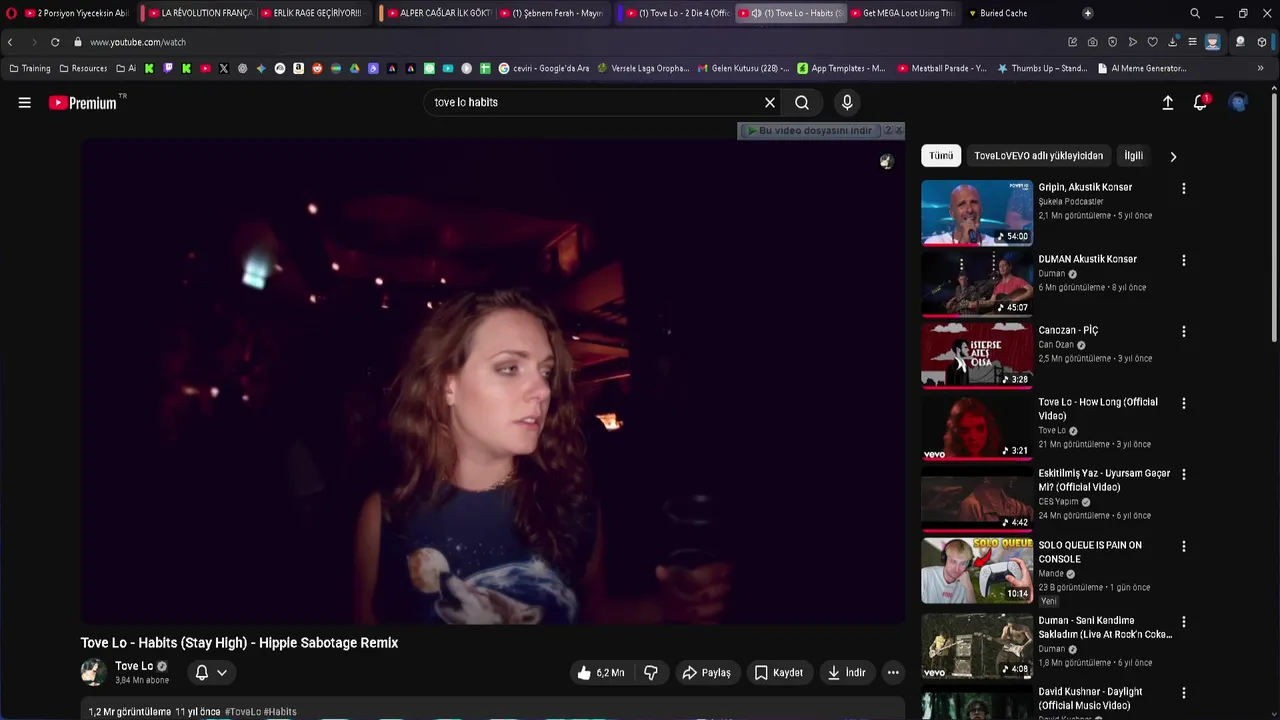
Task: Open the Twitch bookmark icon
Action: 168,68
